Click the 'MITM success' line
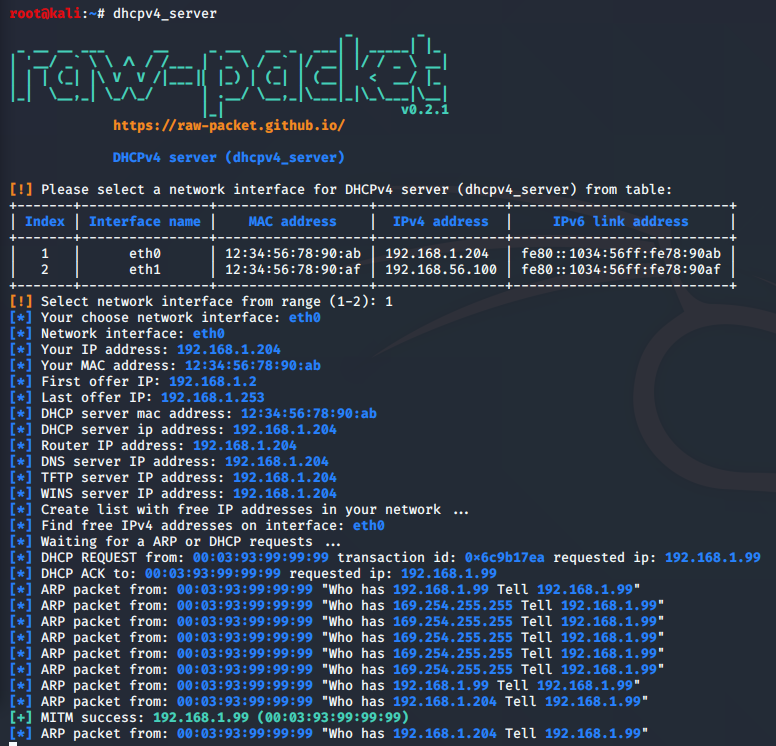The height and width of the screenshot is (746, 776). (x=209, y=717)
